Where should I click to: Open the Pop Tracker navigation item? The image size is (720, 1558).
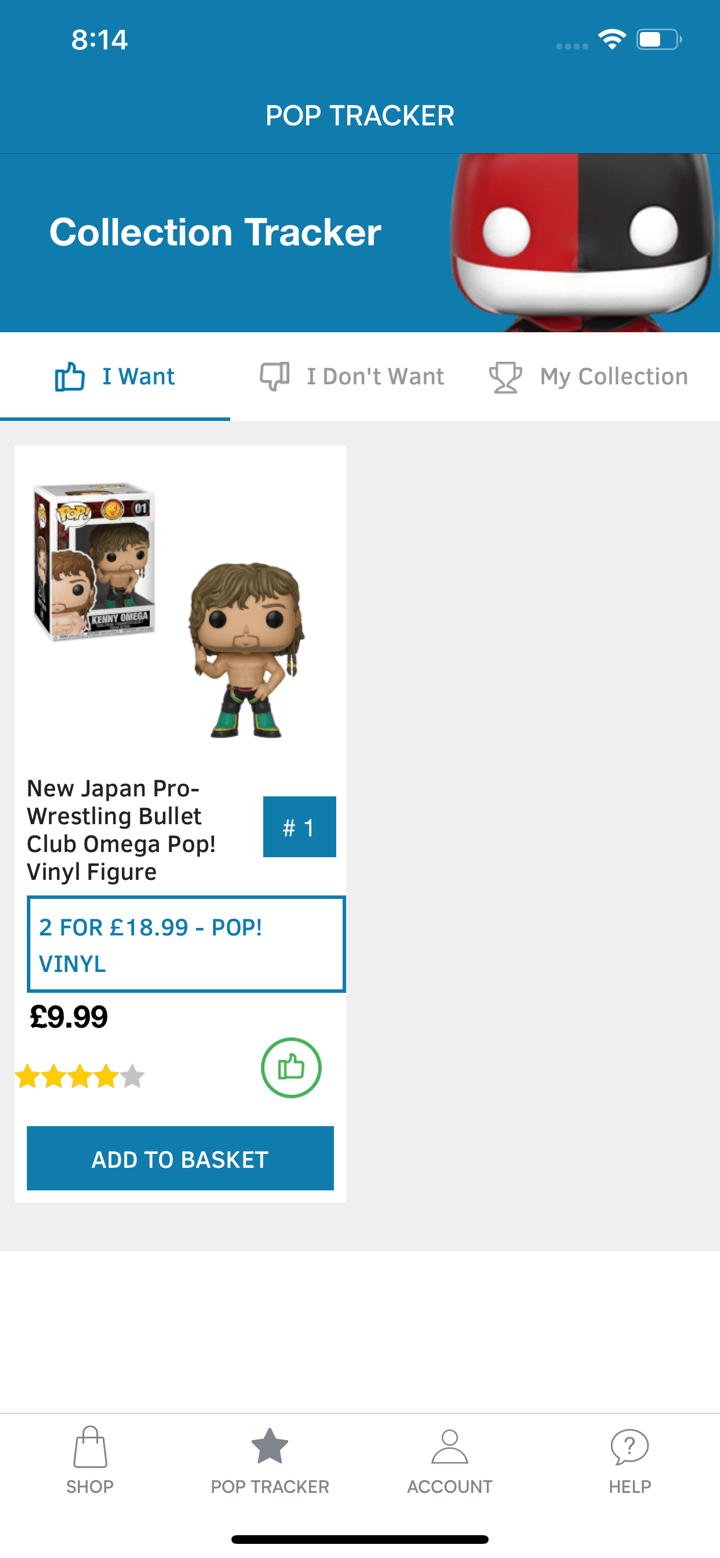tap(269, 1460)
